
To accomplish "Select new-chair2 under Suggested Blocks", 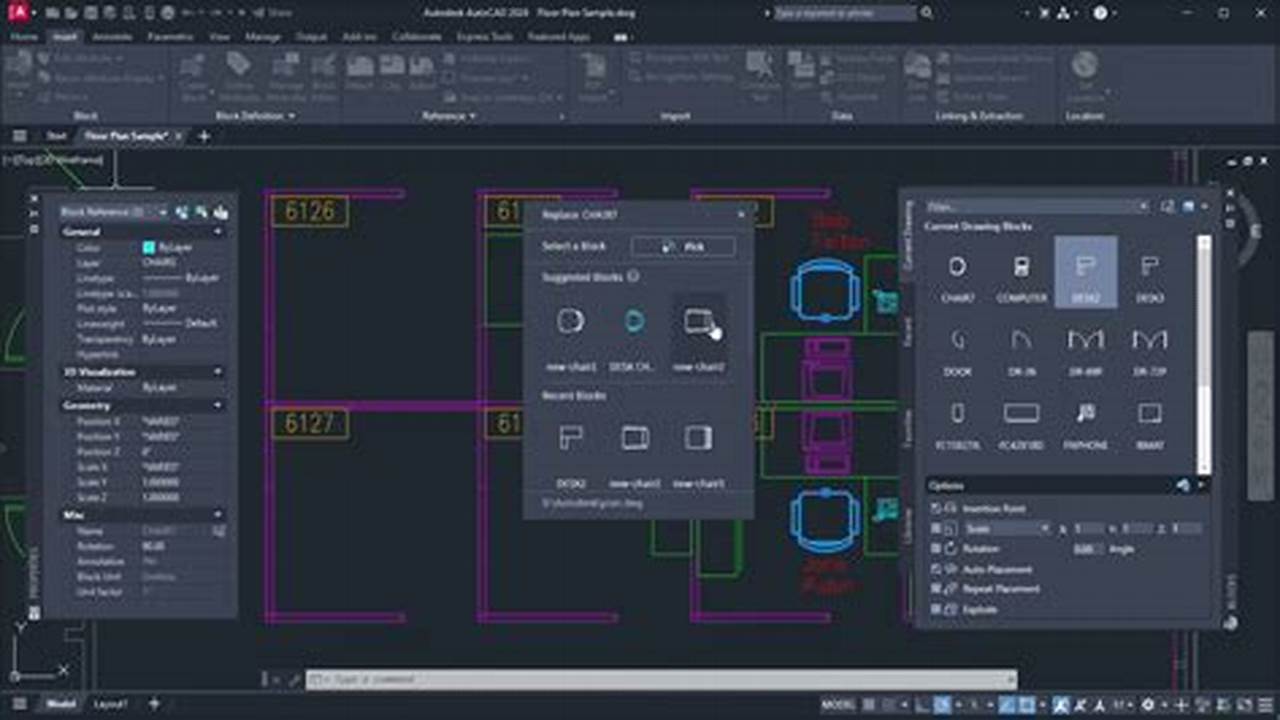I will click(698, 322).
